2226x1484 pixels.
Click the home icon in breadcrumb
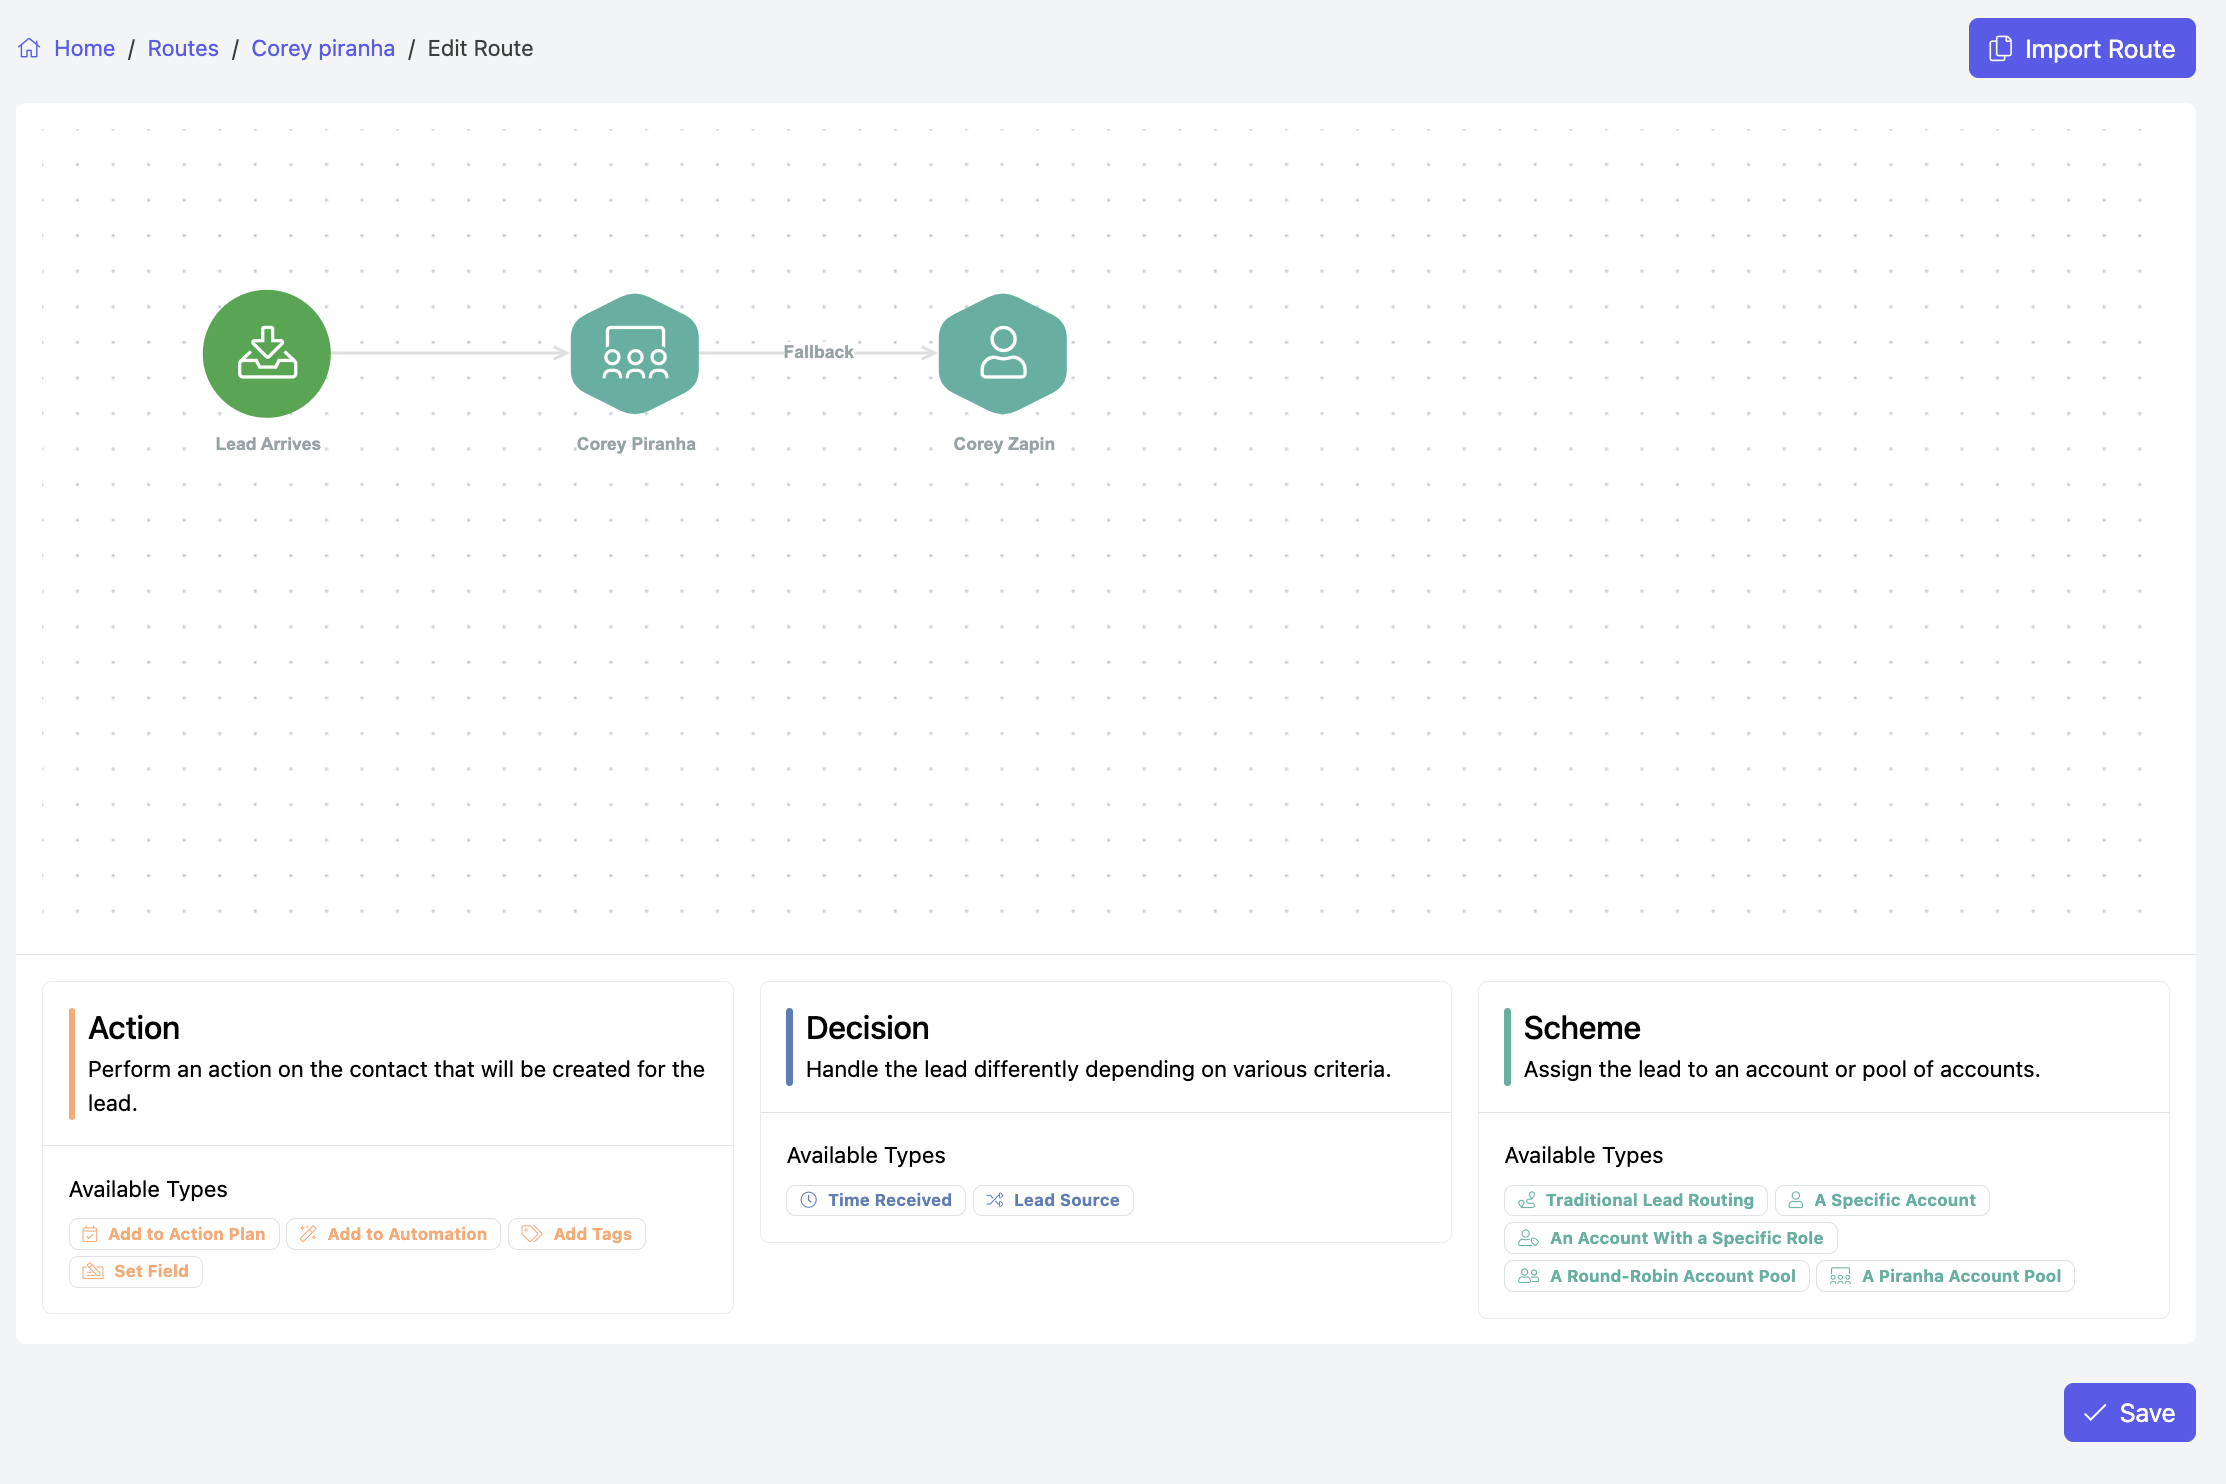29,48
